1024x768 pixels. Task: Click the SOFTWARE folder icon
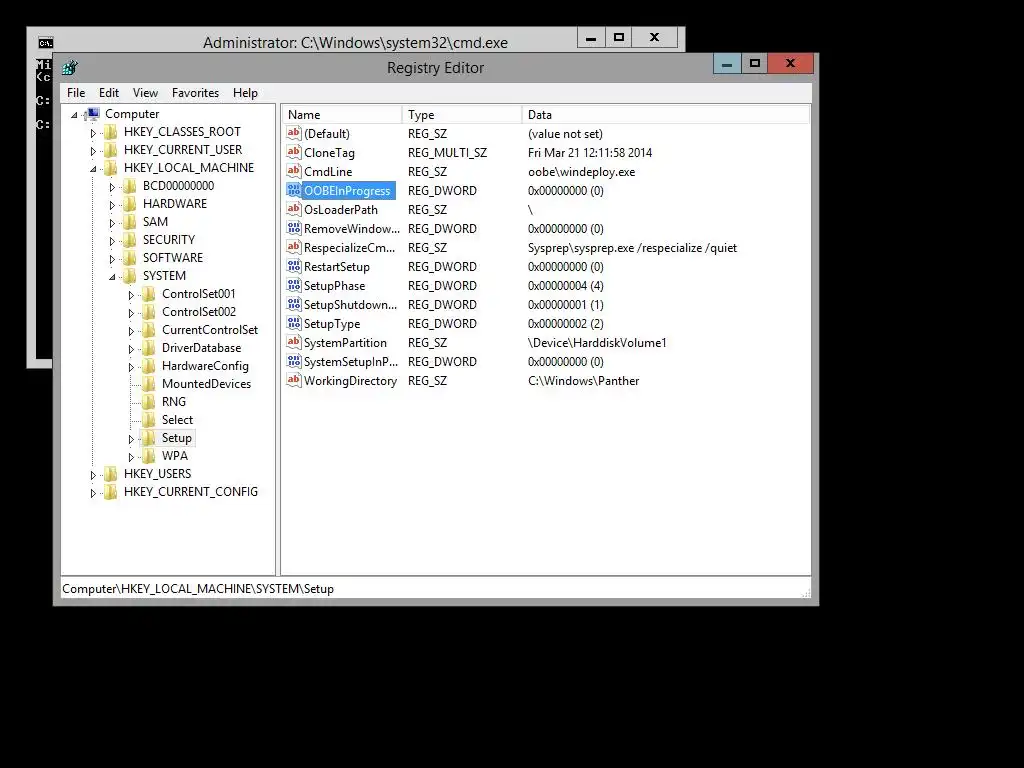[130, 258]
